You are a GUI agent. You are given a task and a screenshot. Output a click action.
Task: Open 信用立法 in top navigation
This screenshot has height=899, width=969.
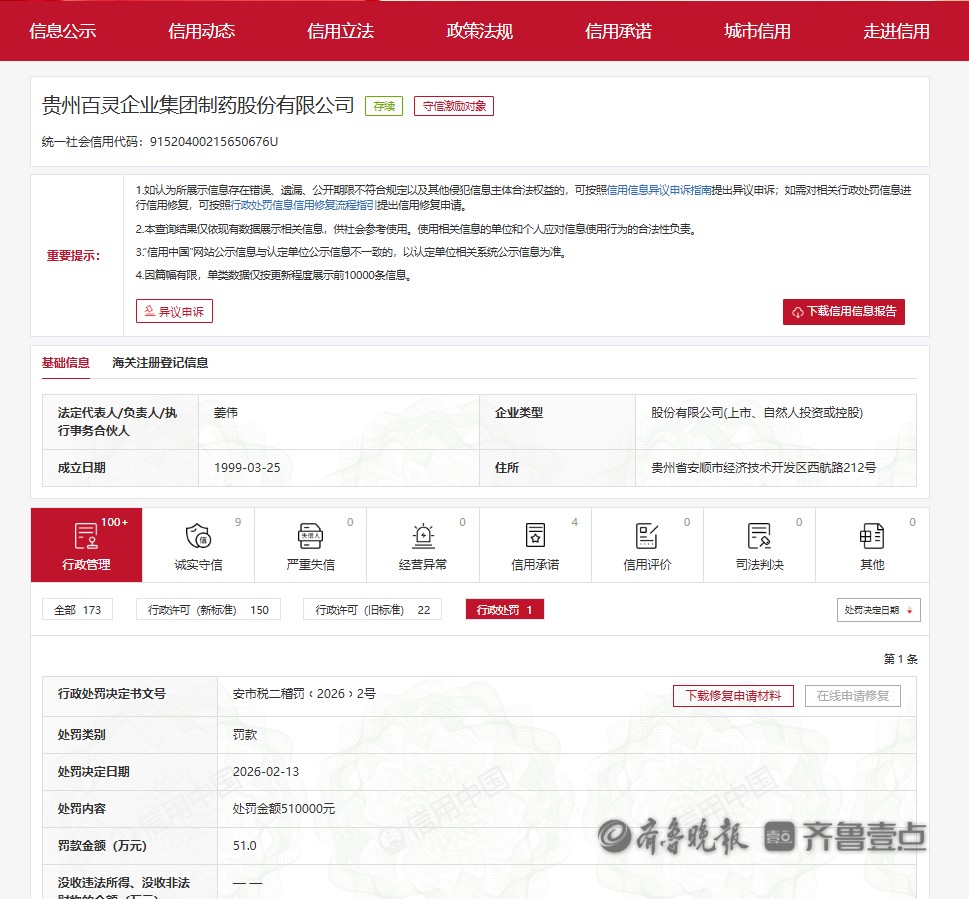click(340, 31)
